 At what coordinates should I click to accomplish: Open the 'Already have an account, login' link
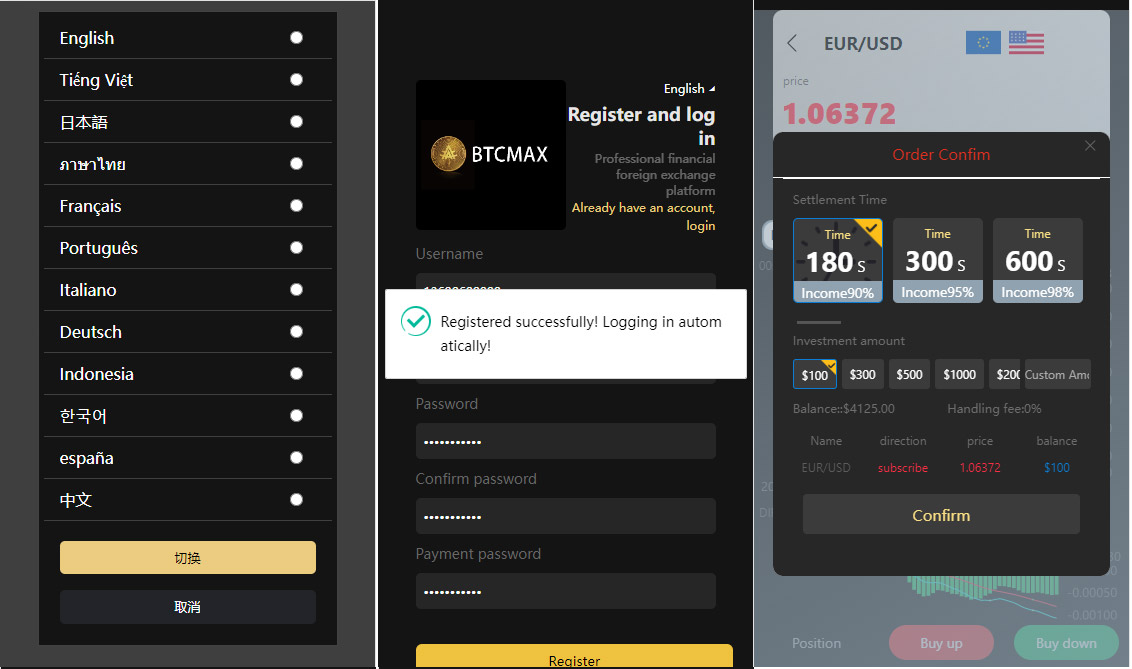(643, 217)
